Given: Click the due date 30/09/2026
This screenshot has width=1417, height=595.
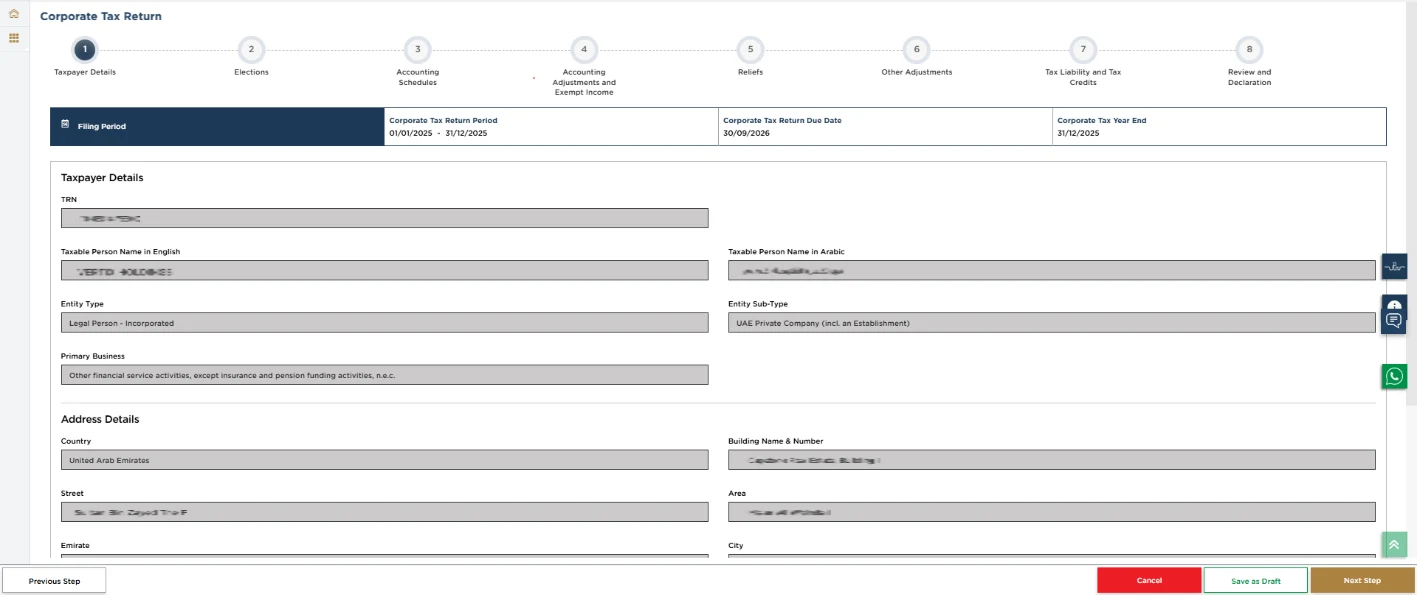Looking at the screenshot, I should [x=744, y=133].
